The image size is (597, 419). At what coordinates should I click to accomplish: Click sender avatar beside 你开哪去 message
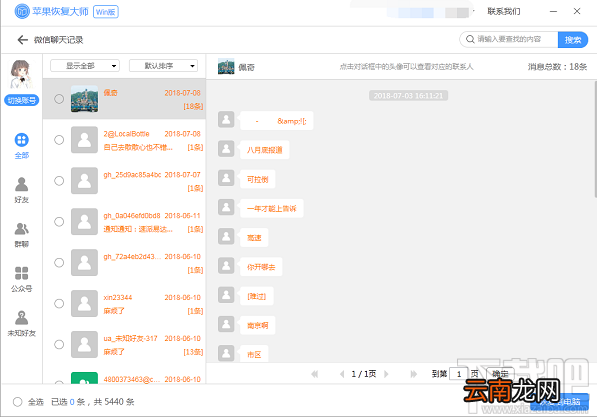pyautogui.click(x=226, y=265)
